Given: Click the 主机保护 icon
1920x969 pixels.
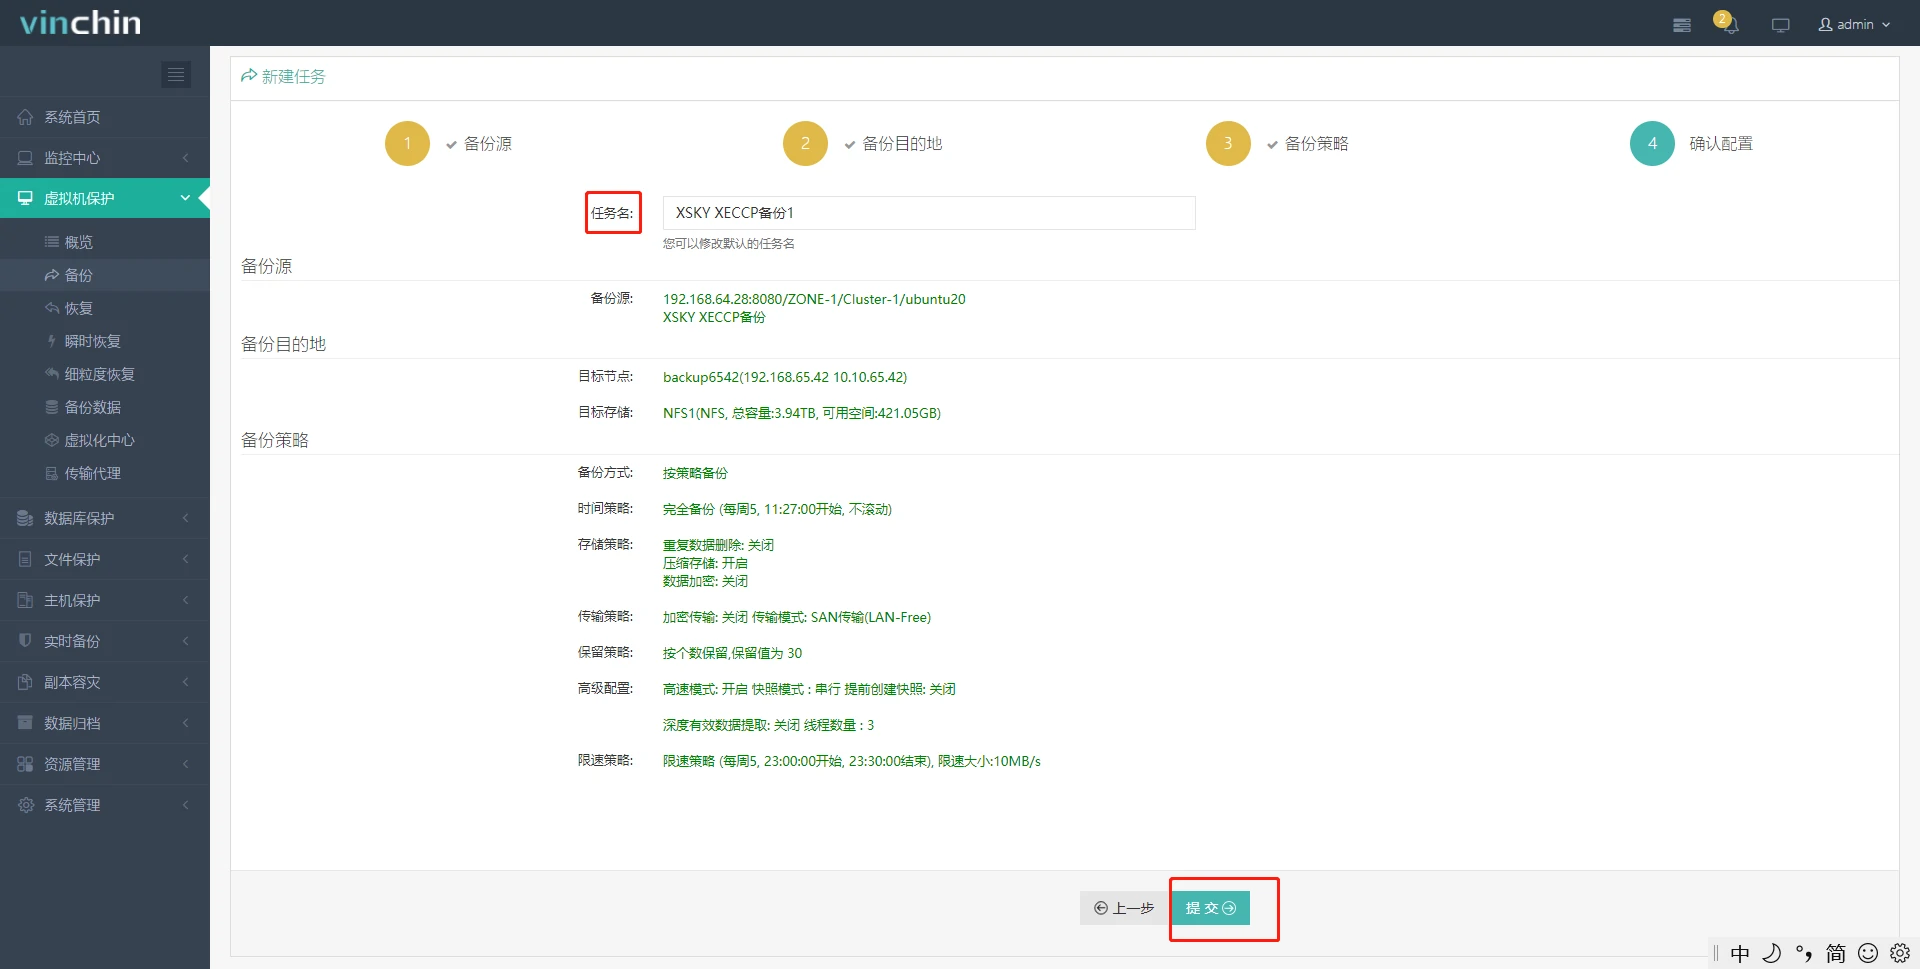Looking at the screenshot, I should [x=25, y=600].
